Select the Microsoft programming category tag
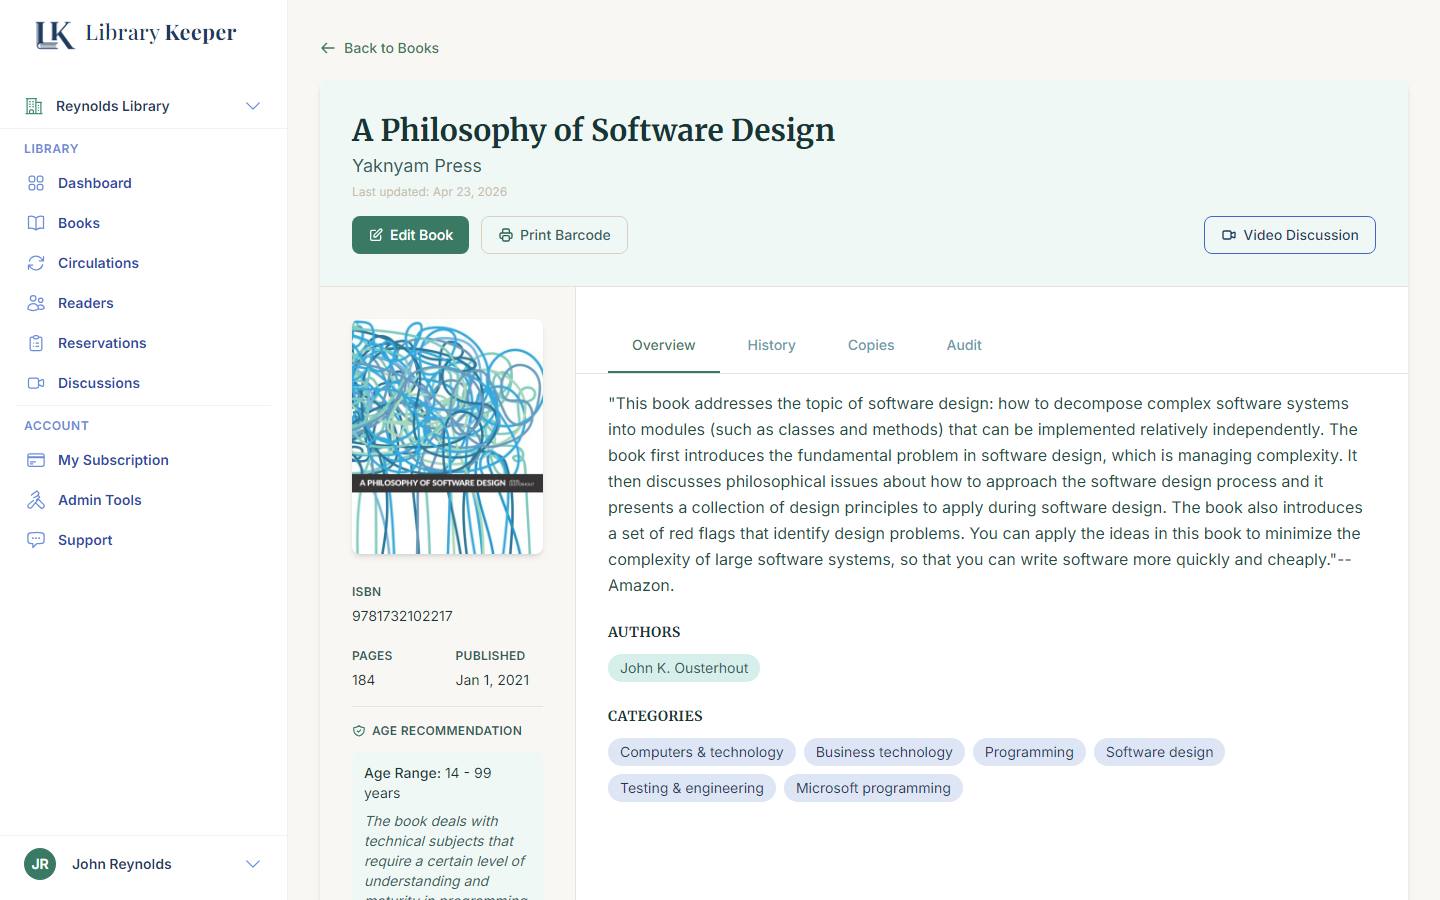Viewport: 1440px width, 900px height. click(x=873, y=788)
